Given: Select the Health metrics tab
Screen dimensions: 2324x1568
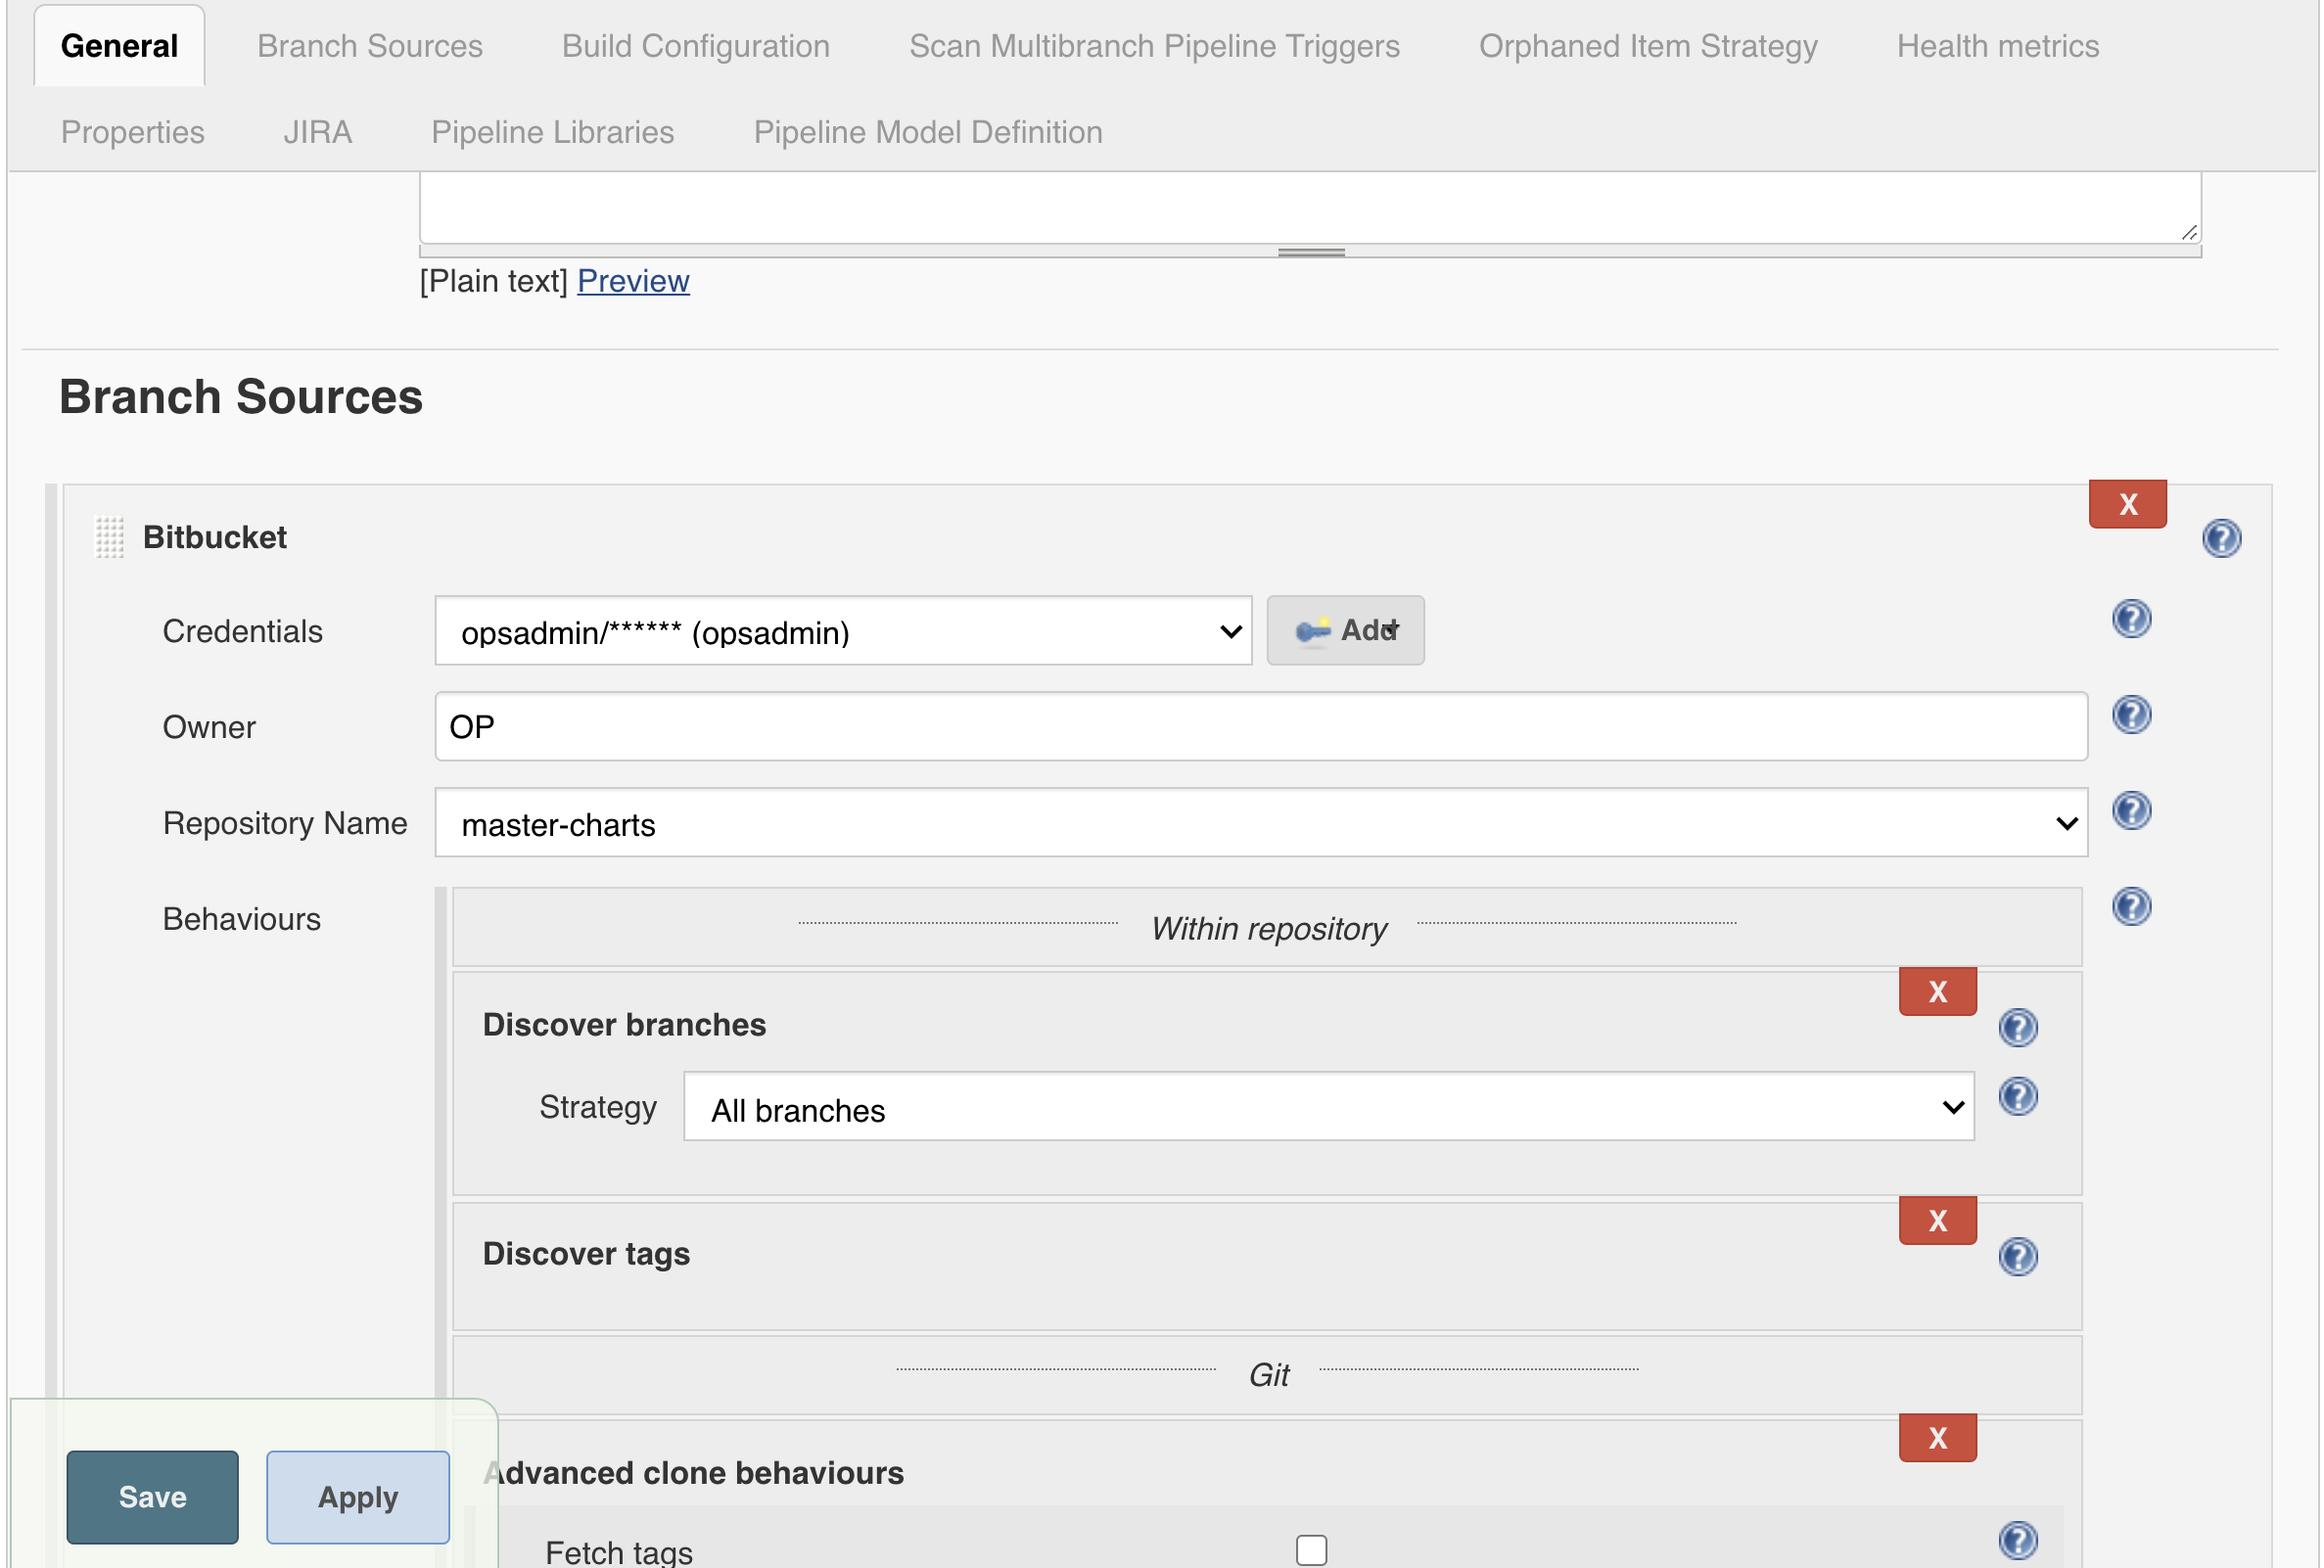Looking at the screenshot, I should click(x=1998, y=46).
